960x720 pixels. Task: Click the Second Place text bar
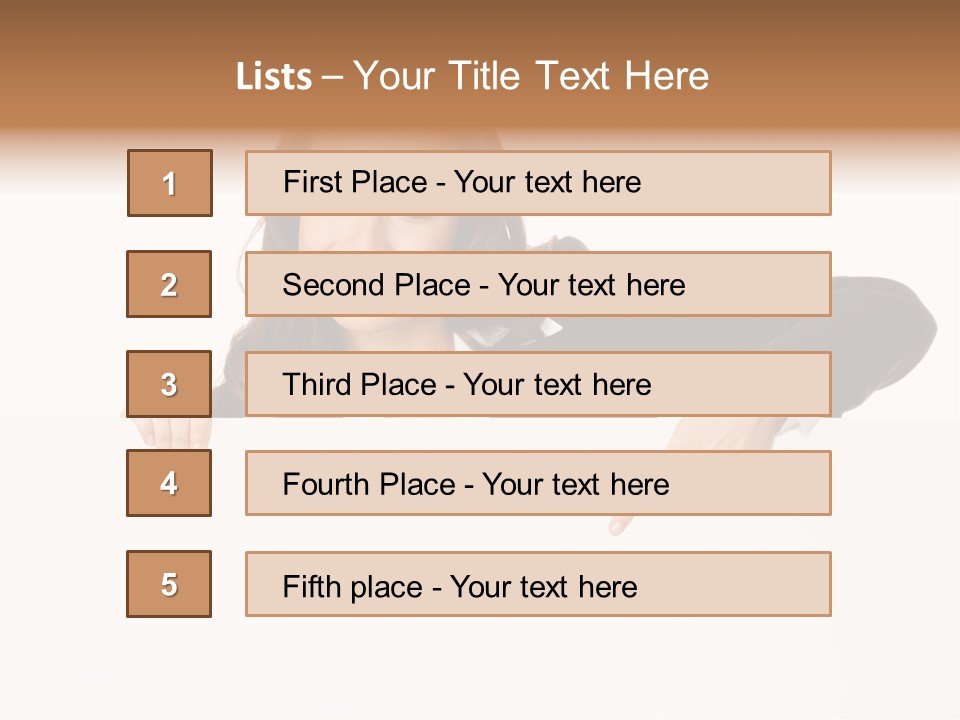point(538,284)
